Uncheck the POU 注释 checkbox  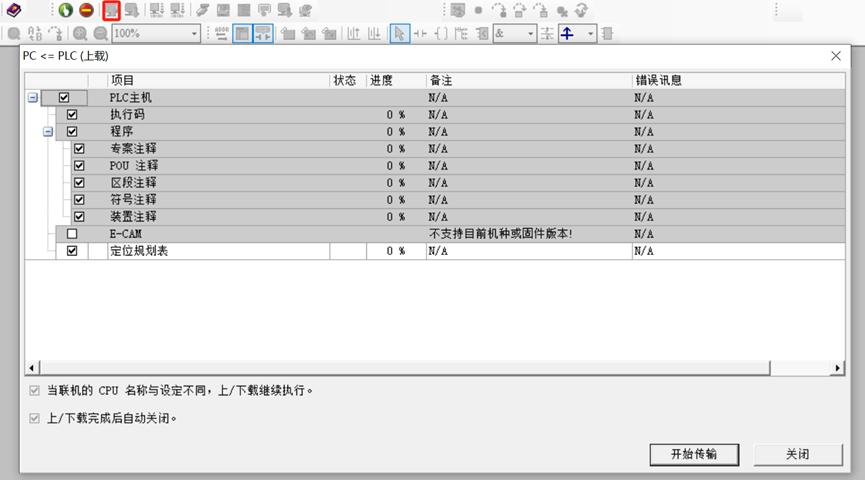pos(79,166)
